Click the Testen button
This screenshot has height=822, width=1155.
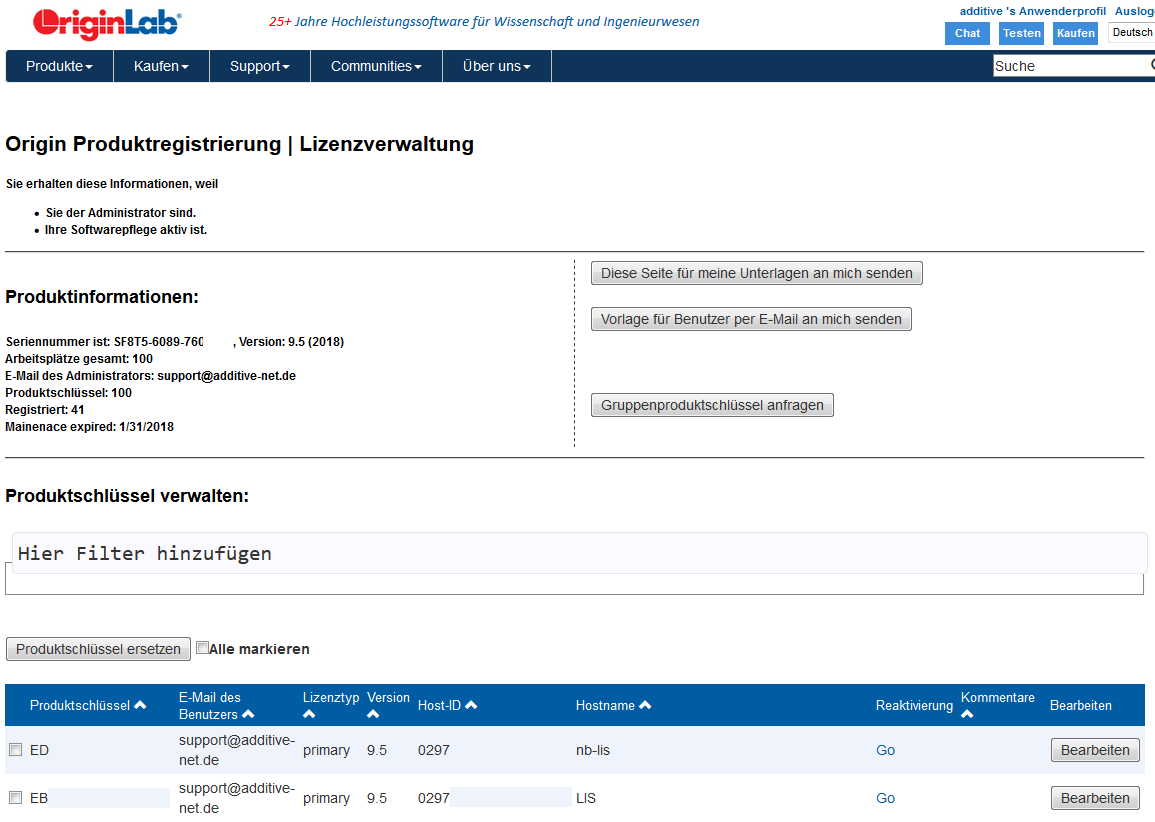pyautogui.click(x=1022, y=33)
